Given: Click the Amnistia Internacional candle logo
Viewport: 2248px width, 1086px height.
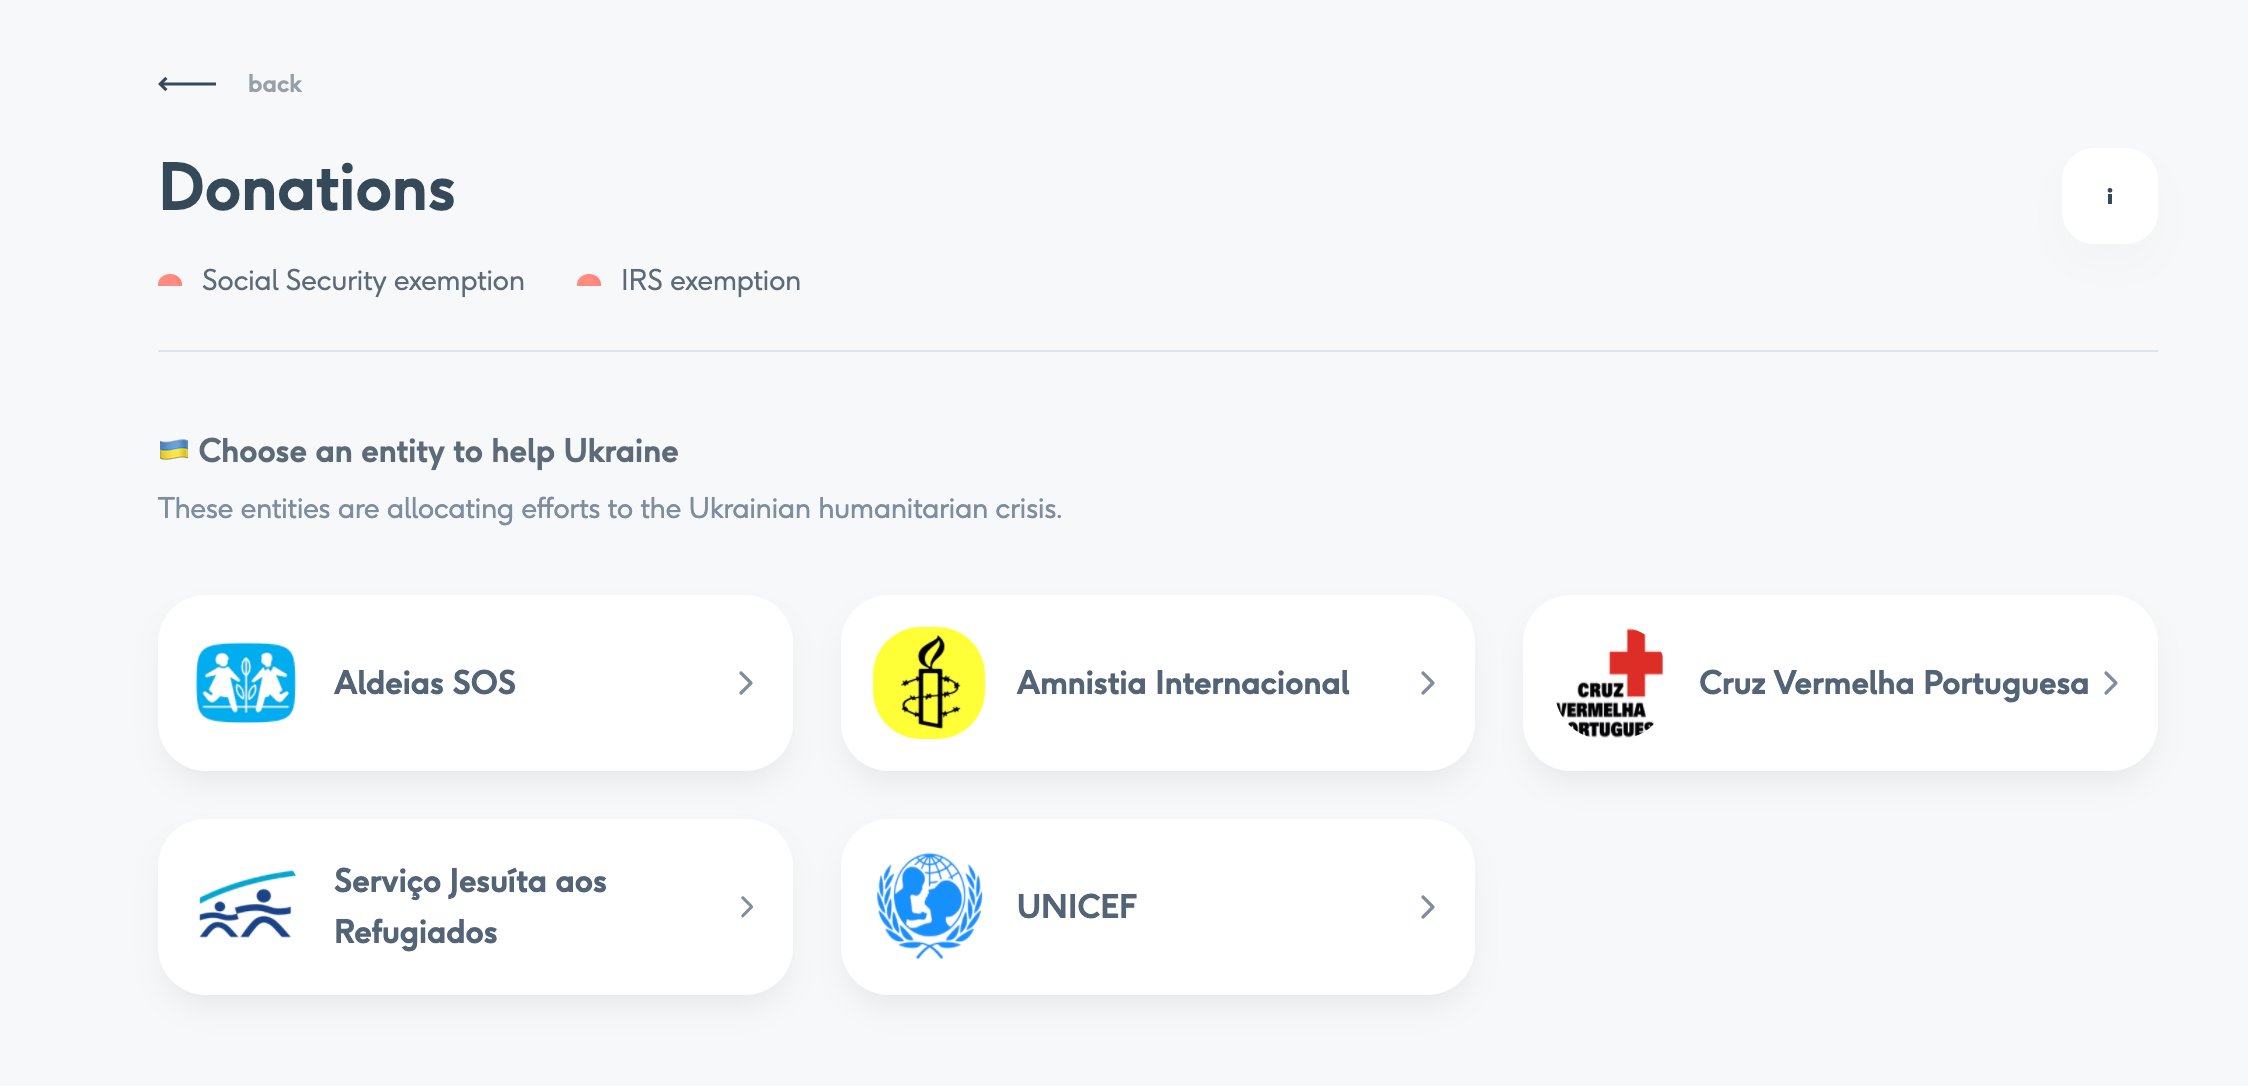Looking at the screenshot, I should point(929,683).
